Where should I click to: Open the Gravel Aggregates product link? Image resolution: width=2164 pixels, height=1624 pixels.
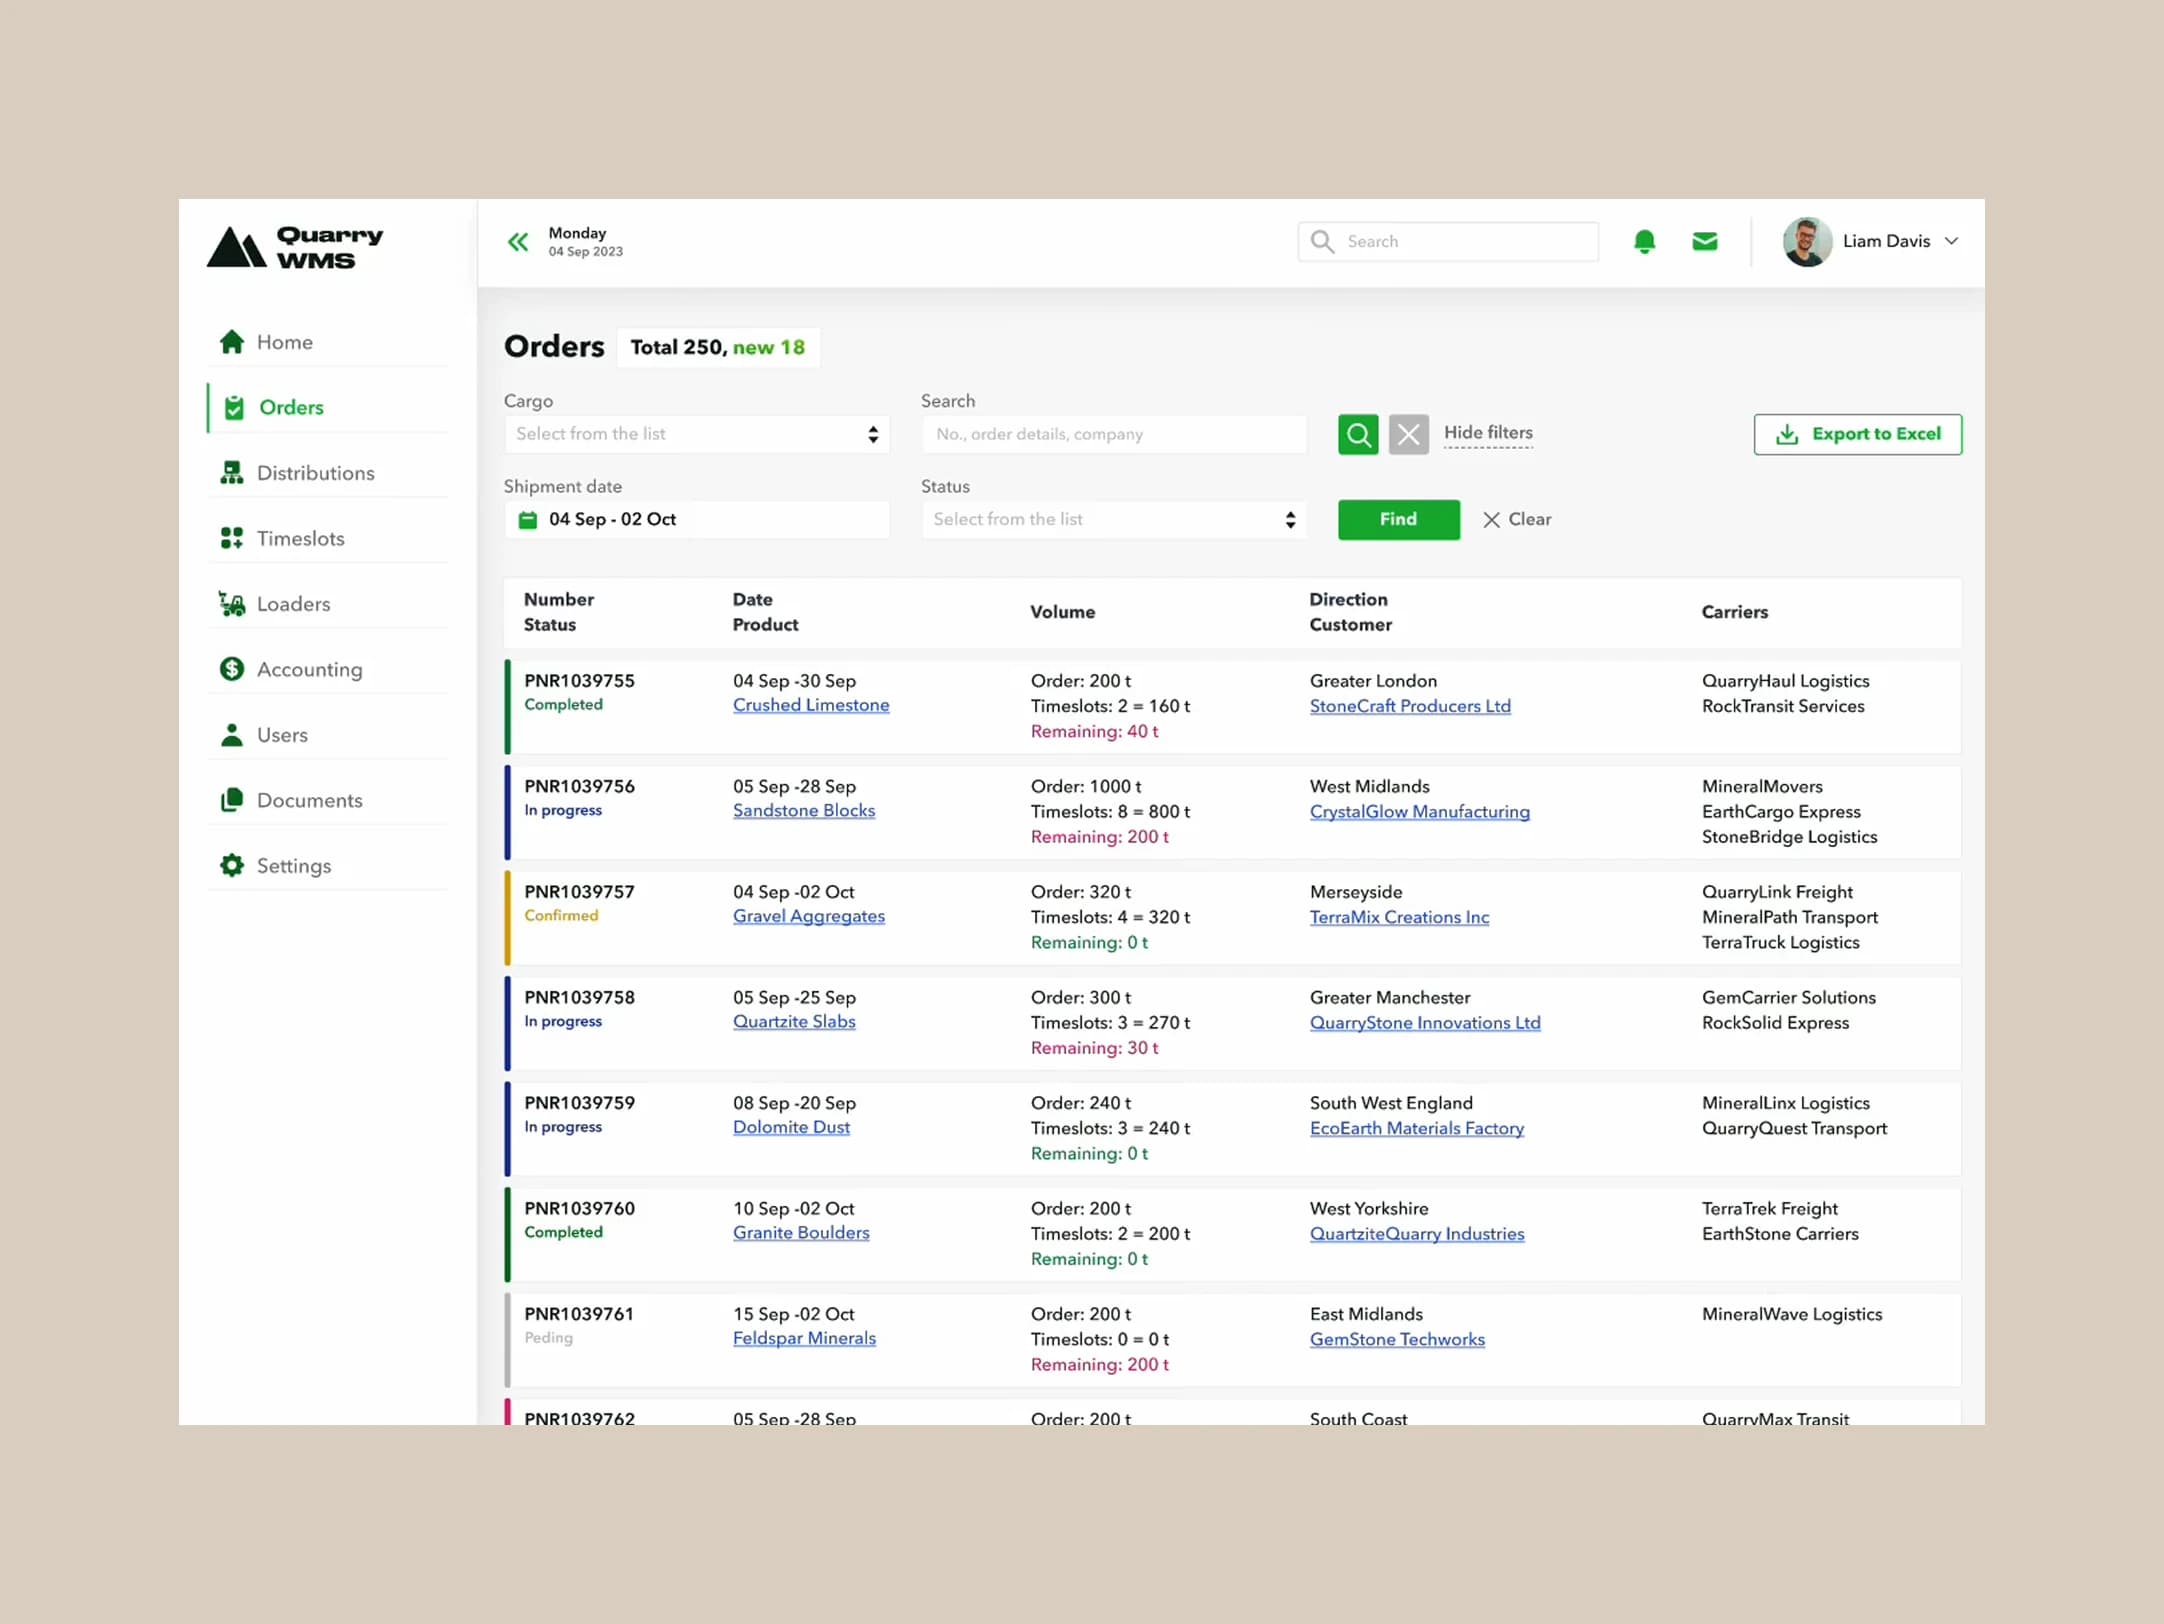pos(809,916)
